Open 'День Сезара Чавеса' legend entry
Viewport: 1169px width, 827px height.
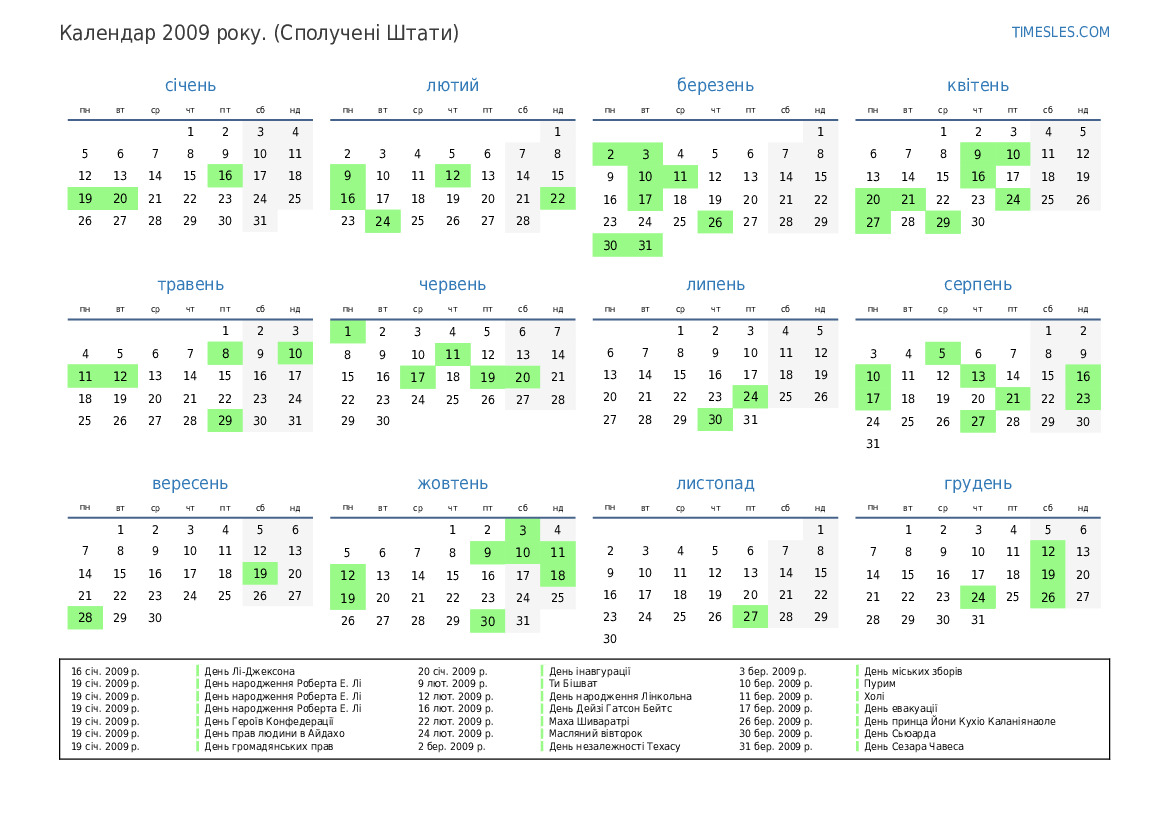pos(914,746)
